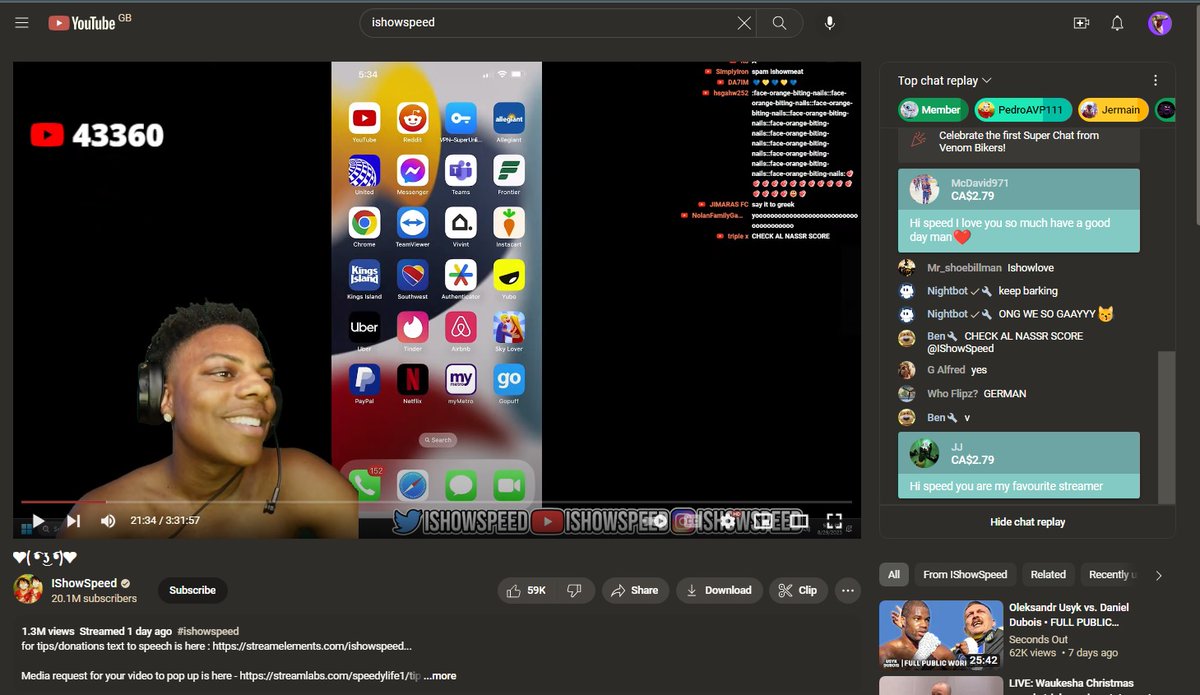Open JJ CA$2.79 super chat message
This screenshot has width=1200, height=695.
pos(1019,465)
